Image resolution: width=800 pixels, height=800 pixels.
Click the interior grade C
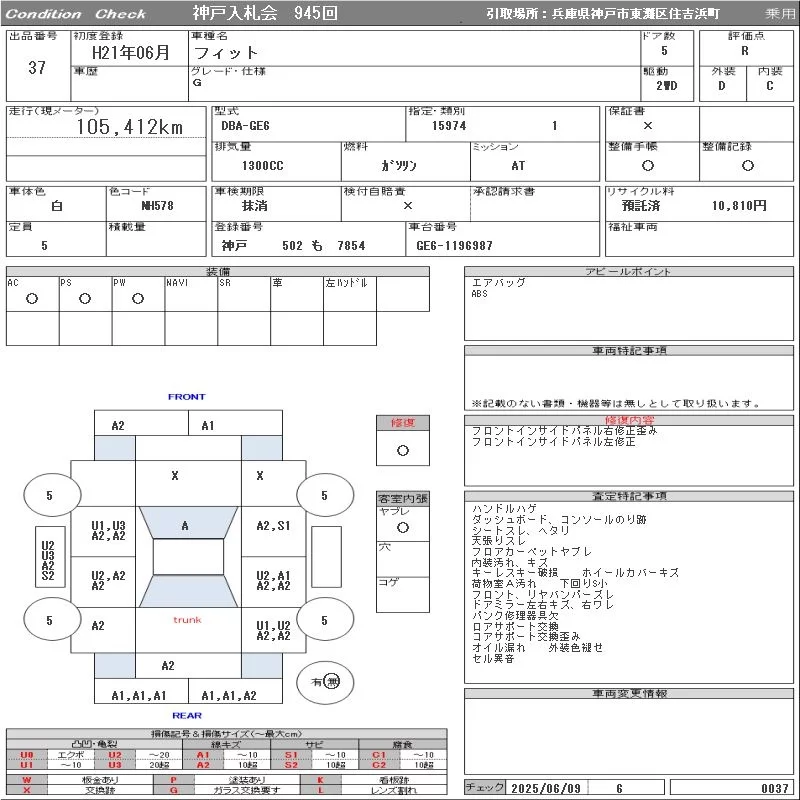[769, 86]
